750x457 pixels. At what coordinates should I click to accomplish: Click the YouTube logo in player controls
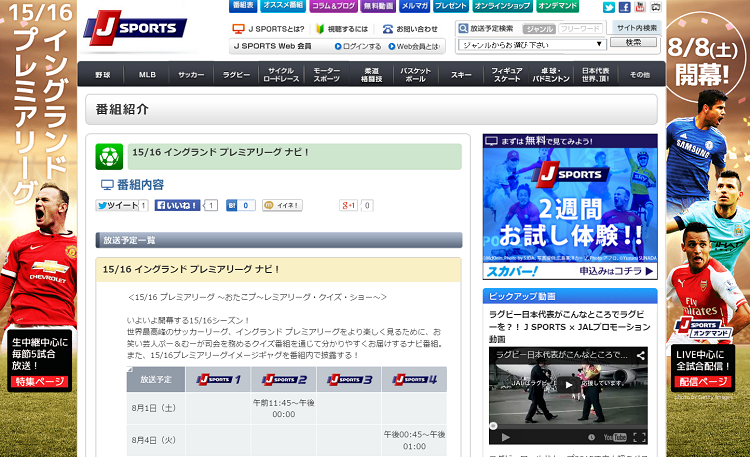tap(615, 437)
